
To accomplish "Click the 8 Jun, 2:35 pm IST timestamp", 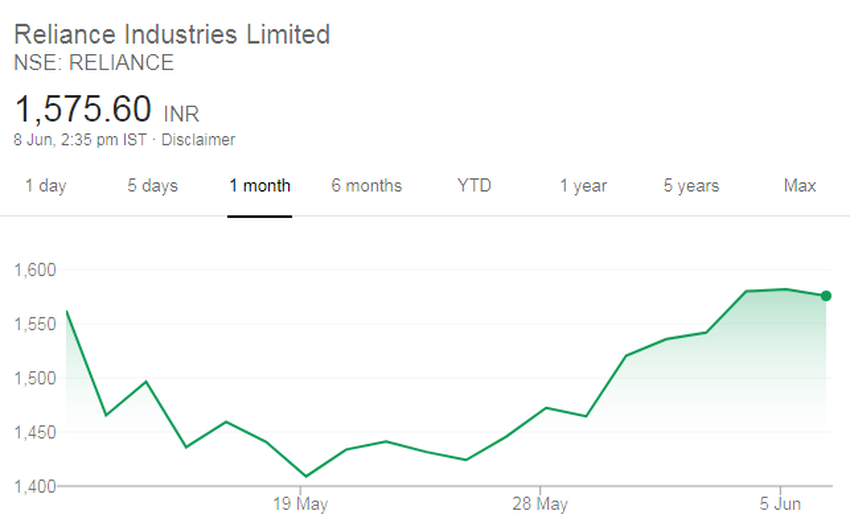I will (80, 140).
